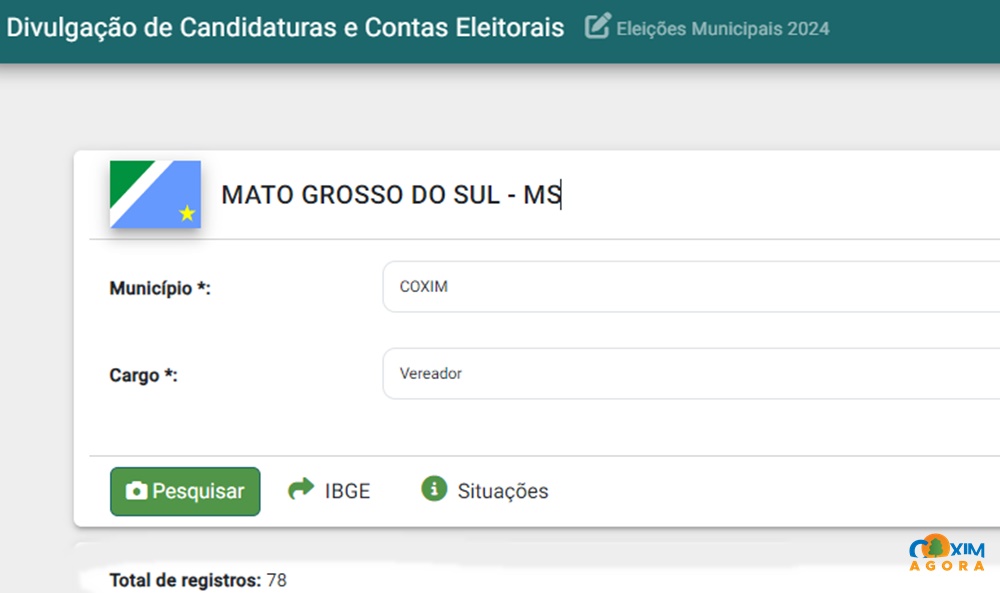The height and width of the screenshot is (593, 1000).
Task: Click the info icon beside Situações
Action: click(433, 489)
